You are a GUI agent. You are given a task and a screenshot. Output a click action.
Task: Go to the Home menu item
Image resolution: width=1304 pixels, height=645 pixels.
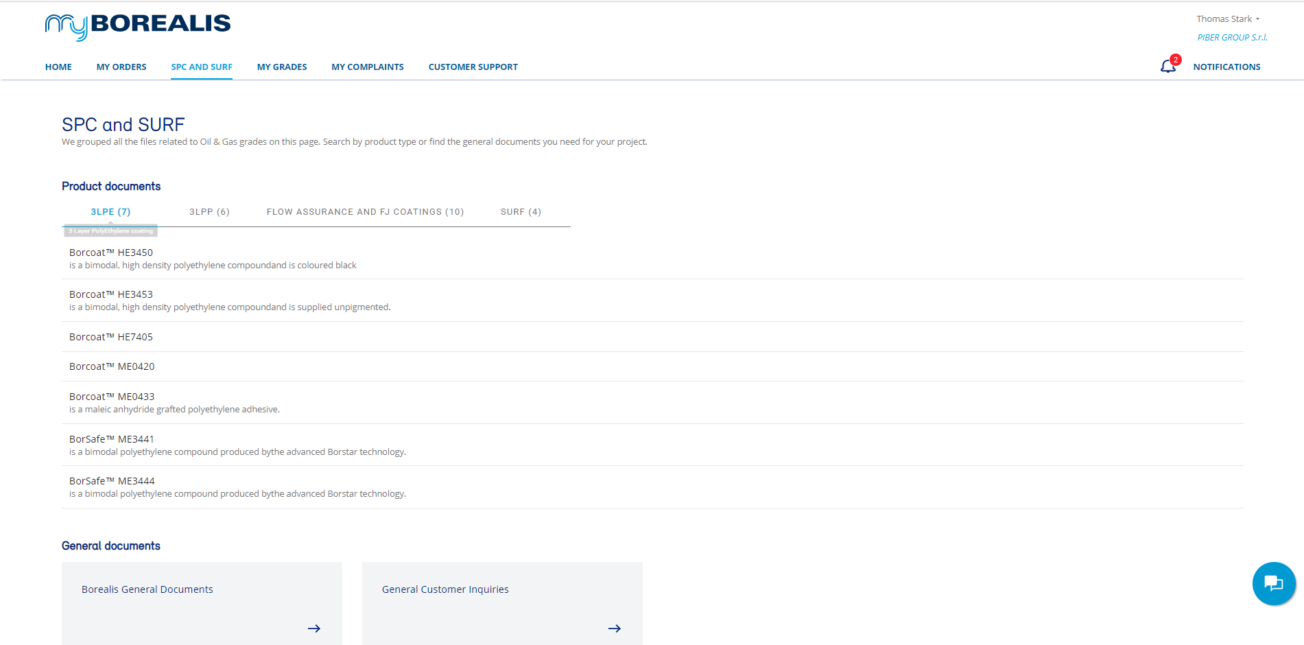pos(58,67)
